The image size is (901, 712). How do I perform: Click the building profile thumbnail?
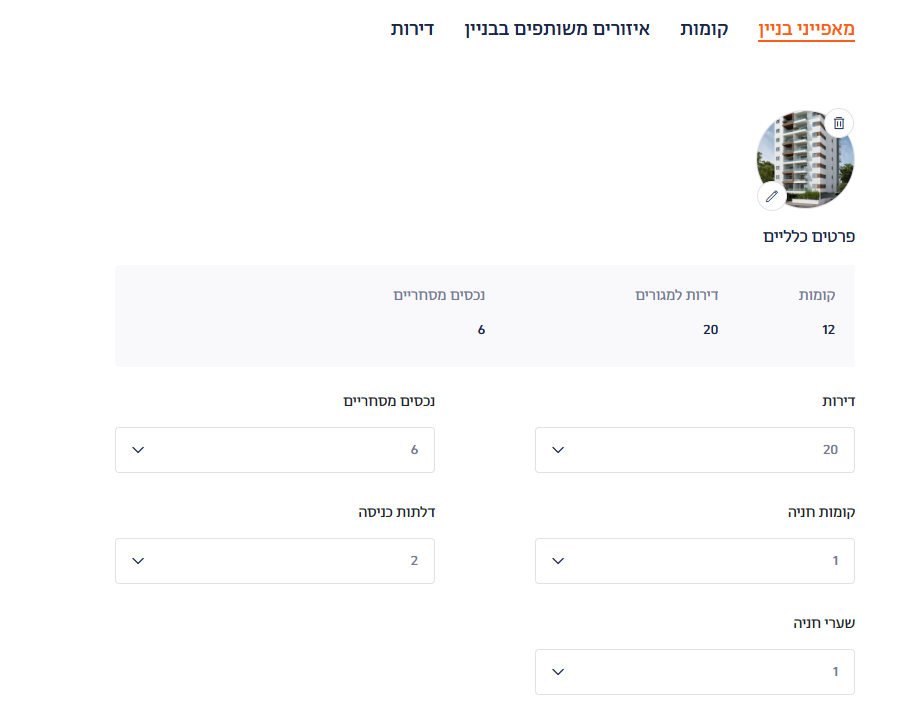click(x=805, y=159)
